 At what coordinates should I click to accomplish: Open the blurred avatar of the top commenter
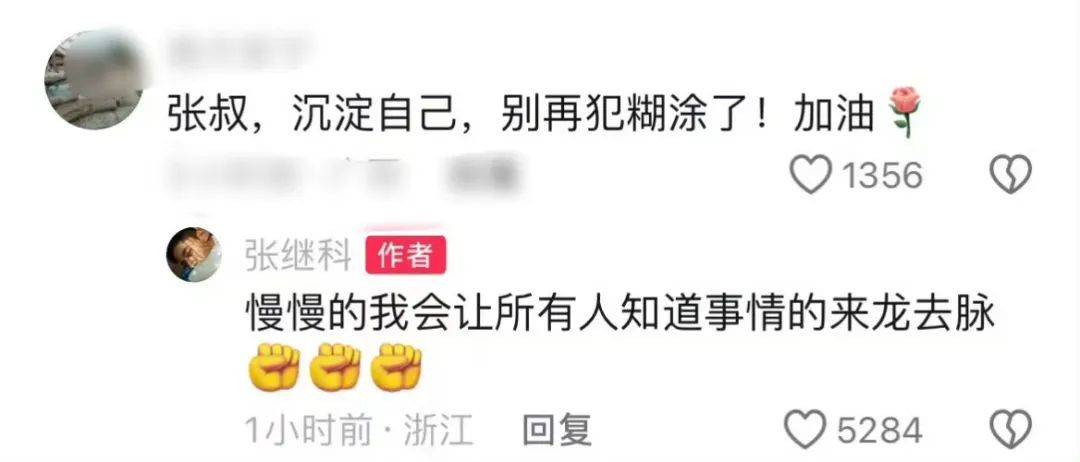pos(93,79)
